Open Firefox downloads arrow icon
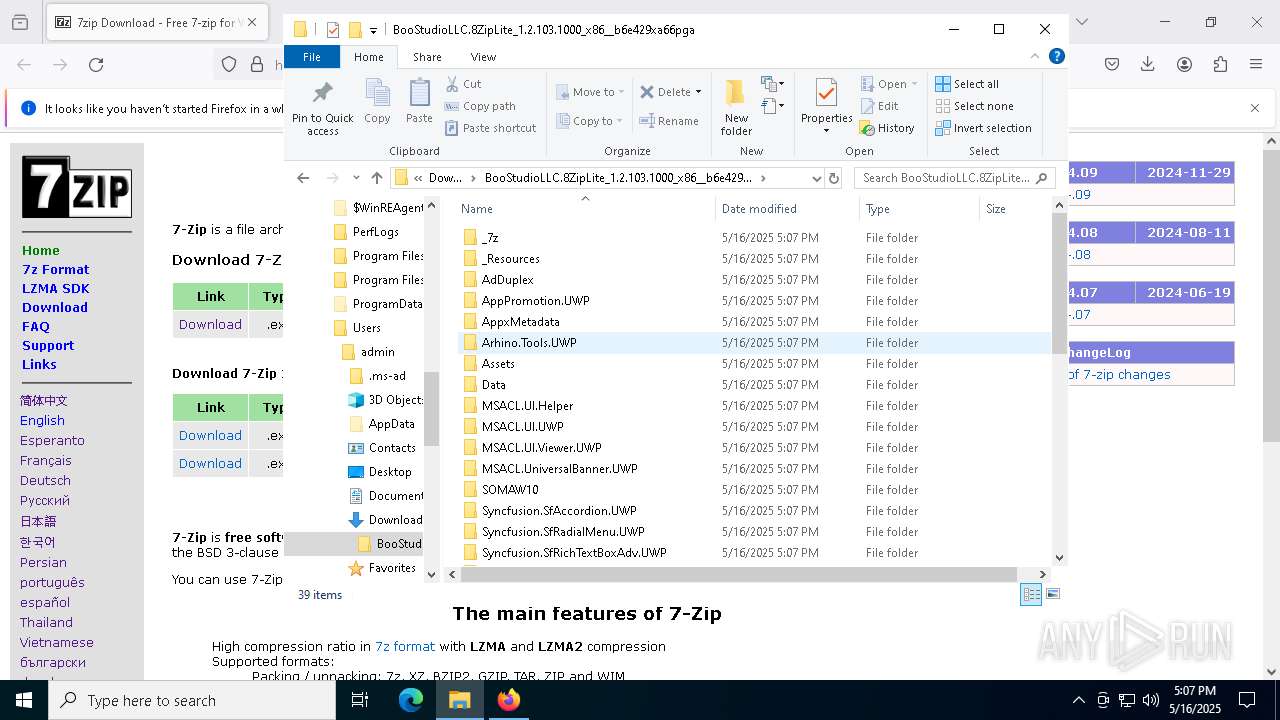 coord(1148,65)
